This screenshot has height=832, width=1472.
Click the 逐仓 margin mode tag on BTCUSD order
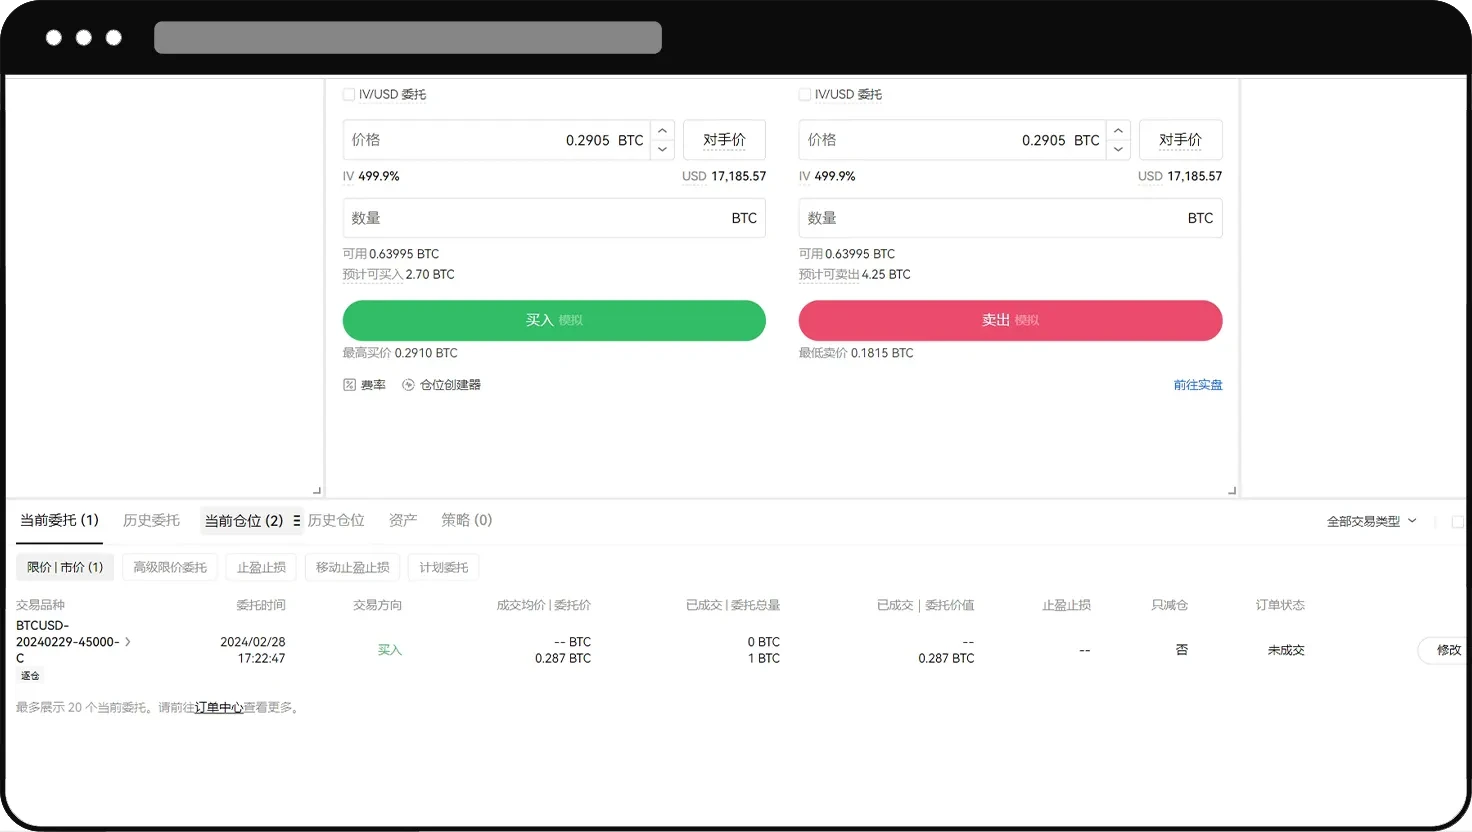tap(29, 676)
